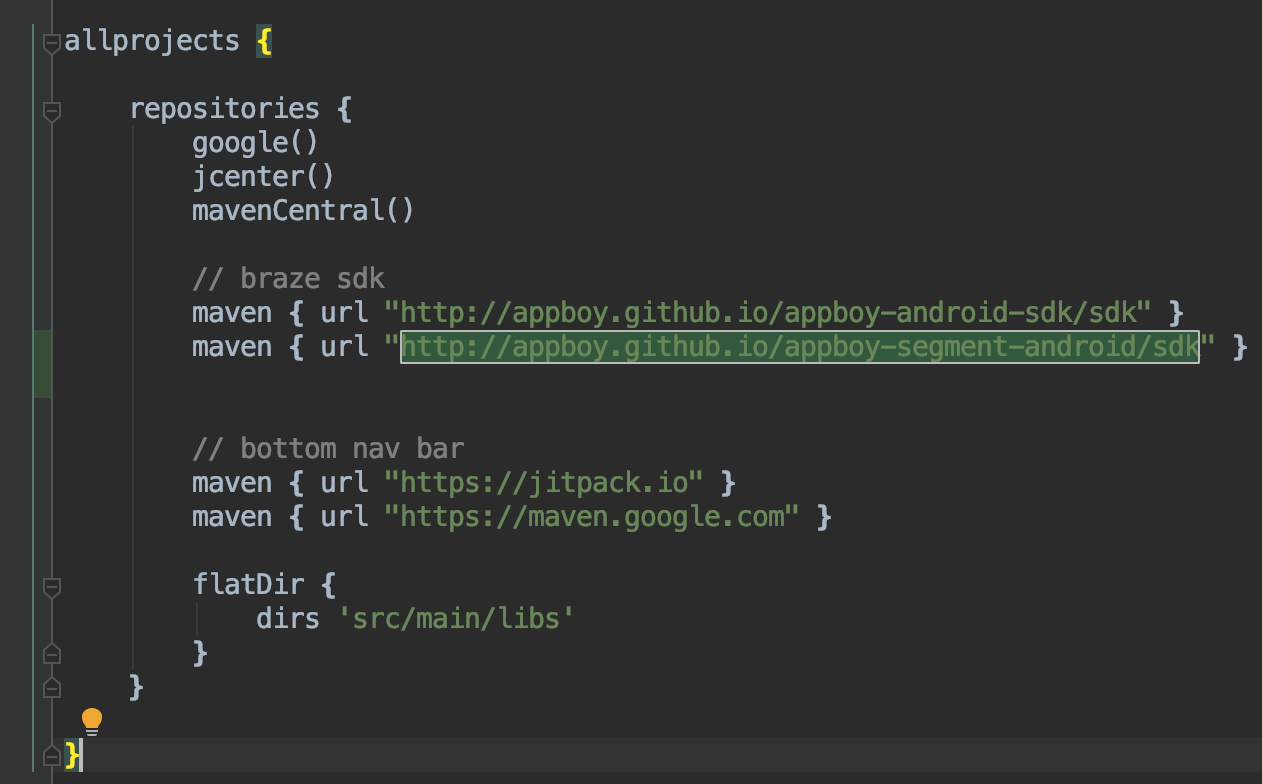
Task: Collapse the allprojects block from the gutter
Action: click(x=51, y=41)
